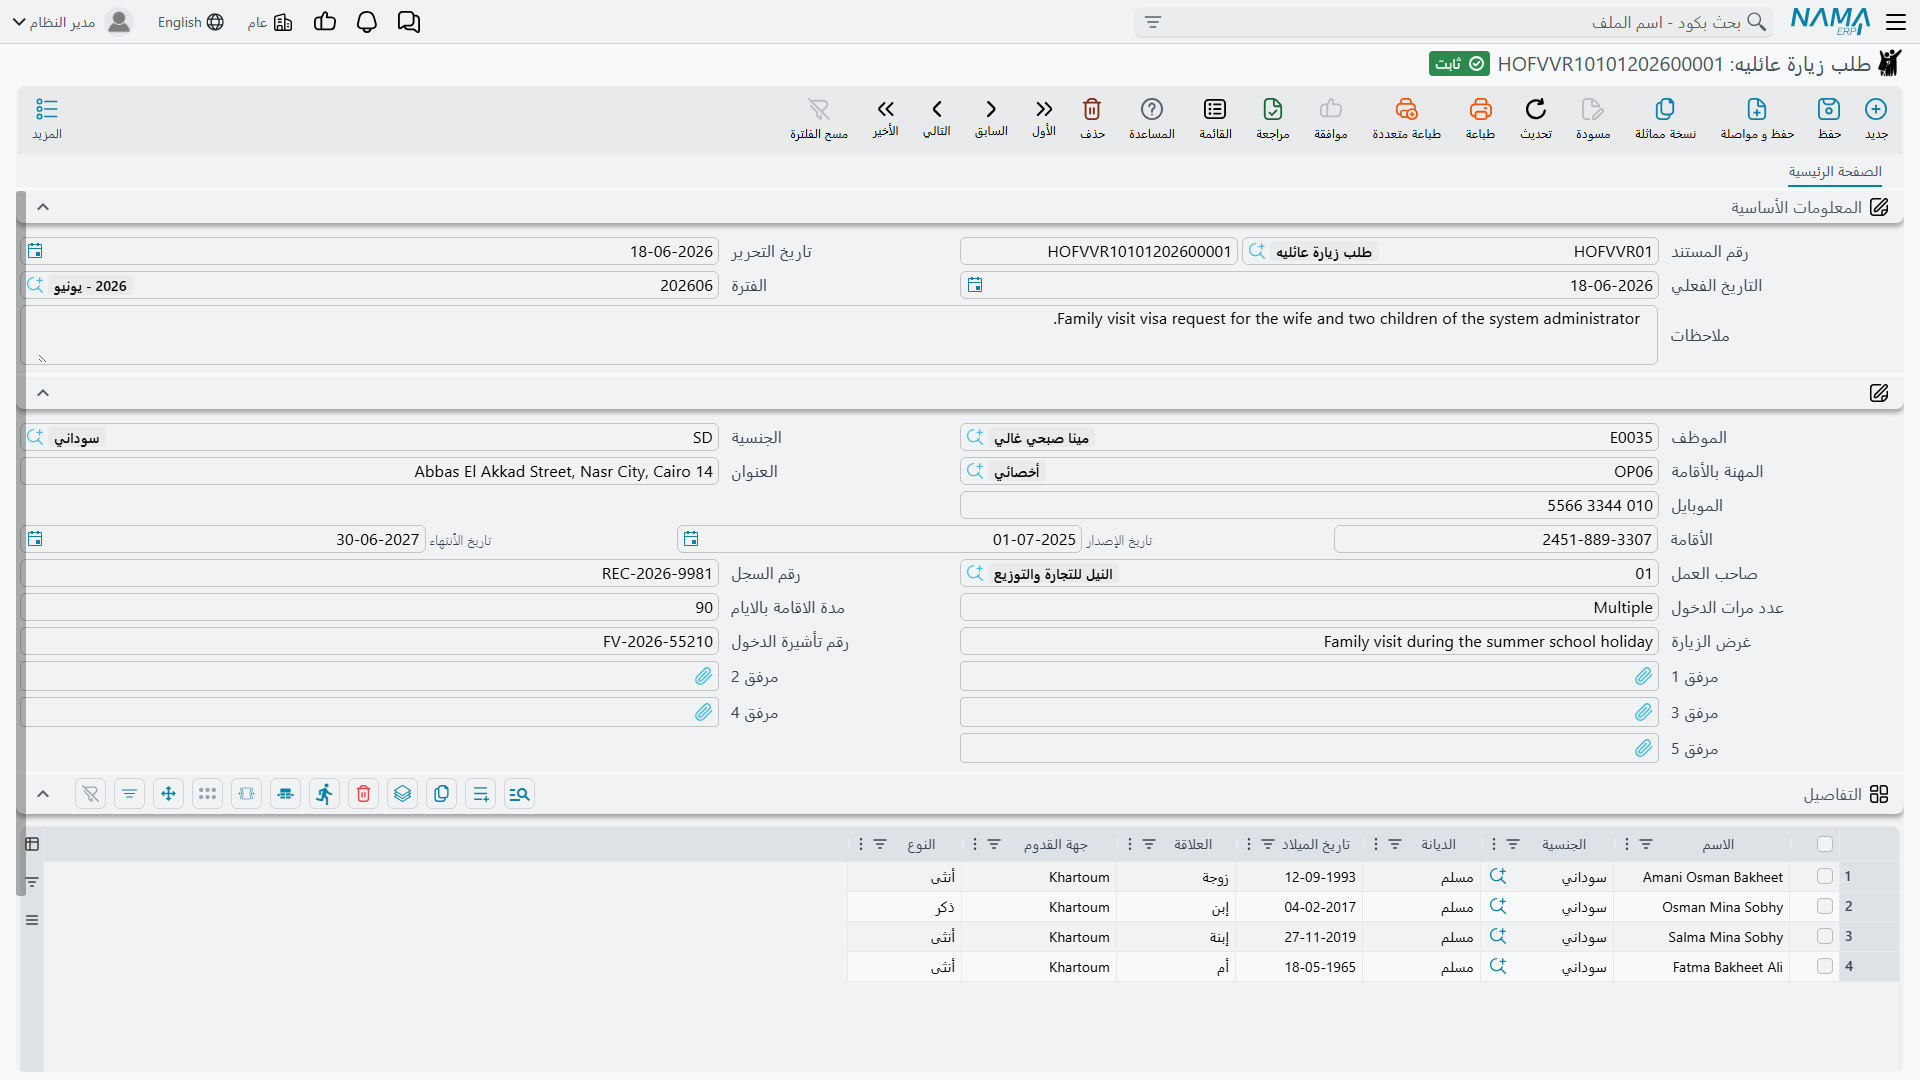The height and width of the screenshot is (1080, 1920).
Task: Click the Refresh (تحديث) icon
Action: pos(1536,109)
